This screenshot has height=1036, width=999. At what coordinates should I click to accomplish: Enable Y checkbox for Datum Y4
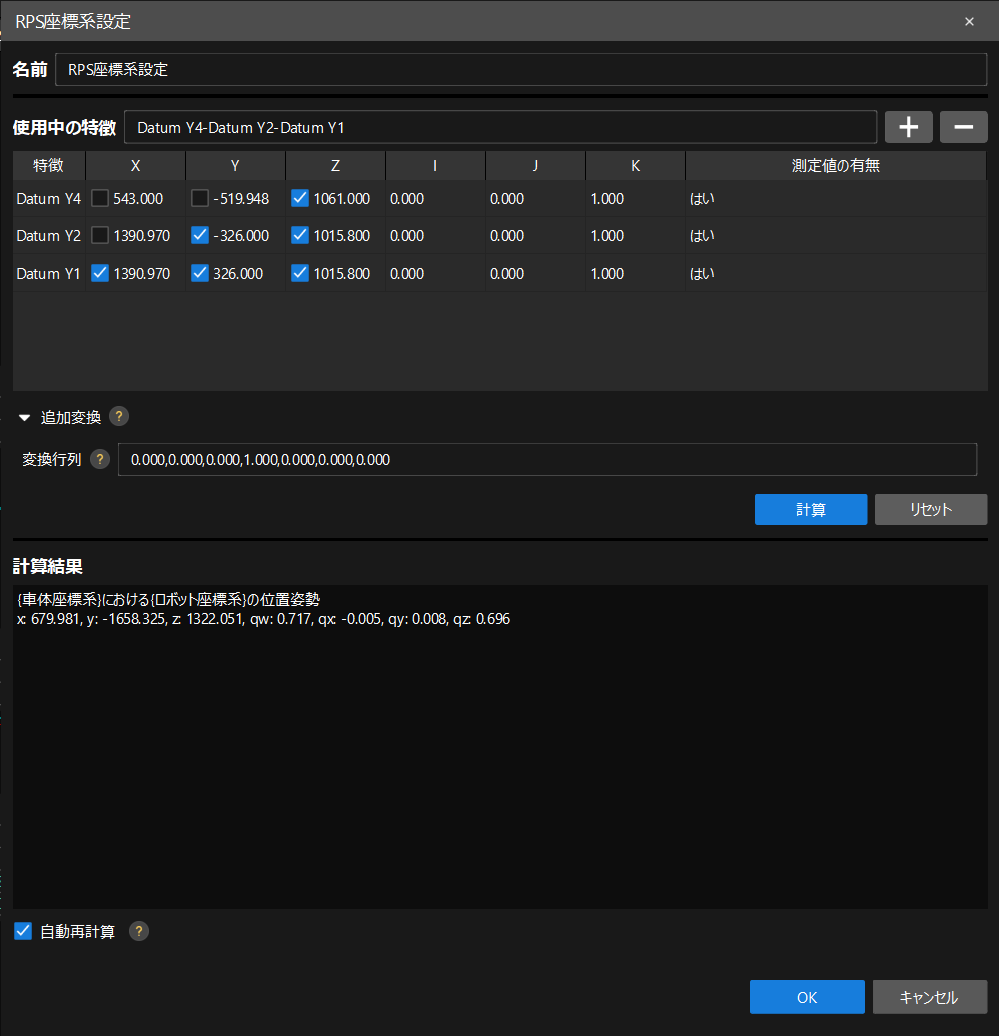tap(200, 198)
